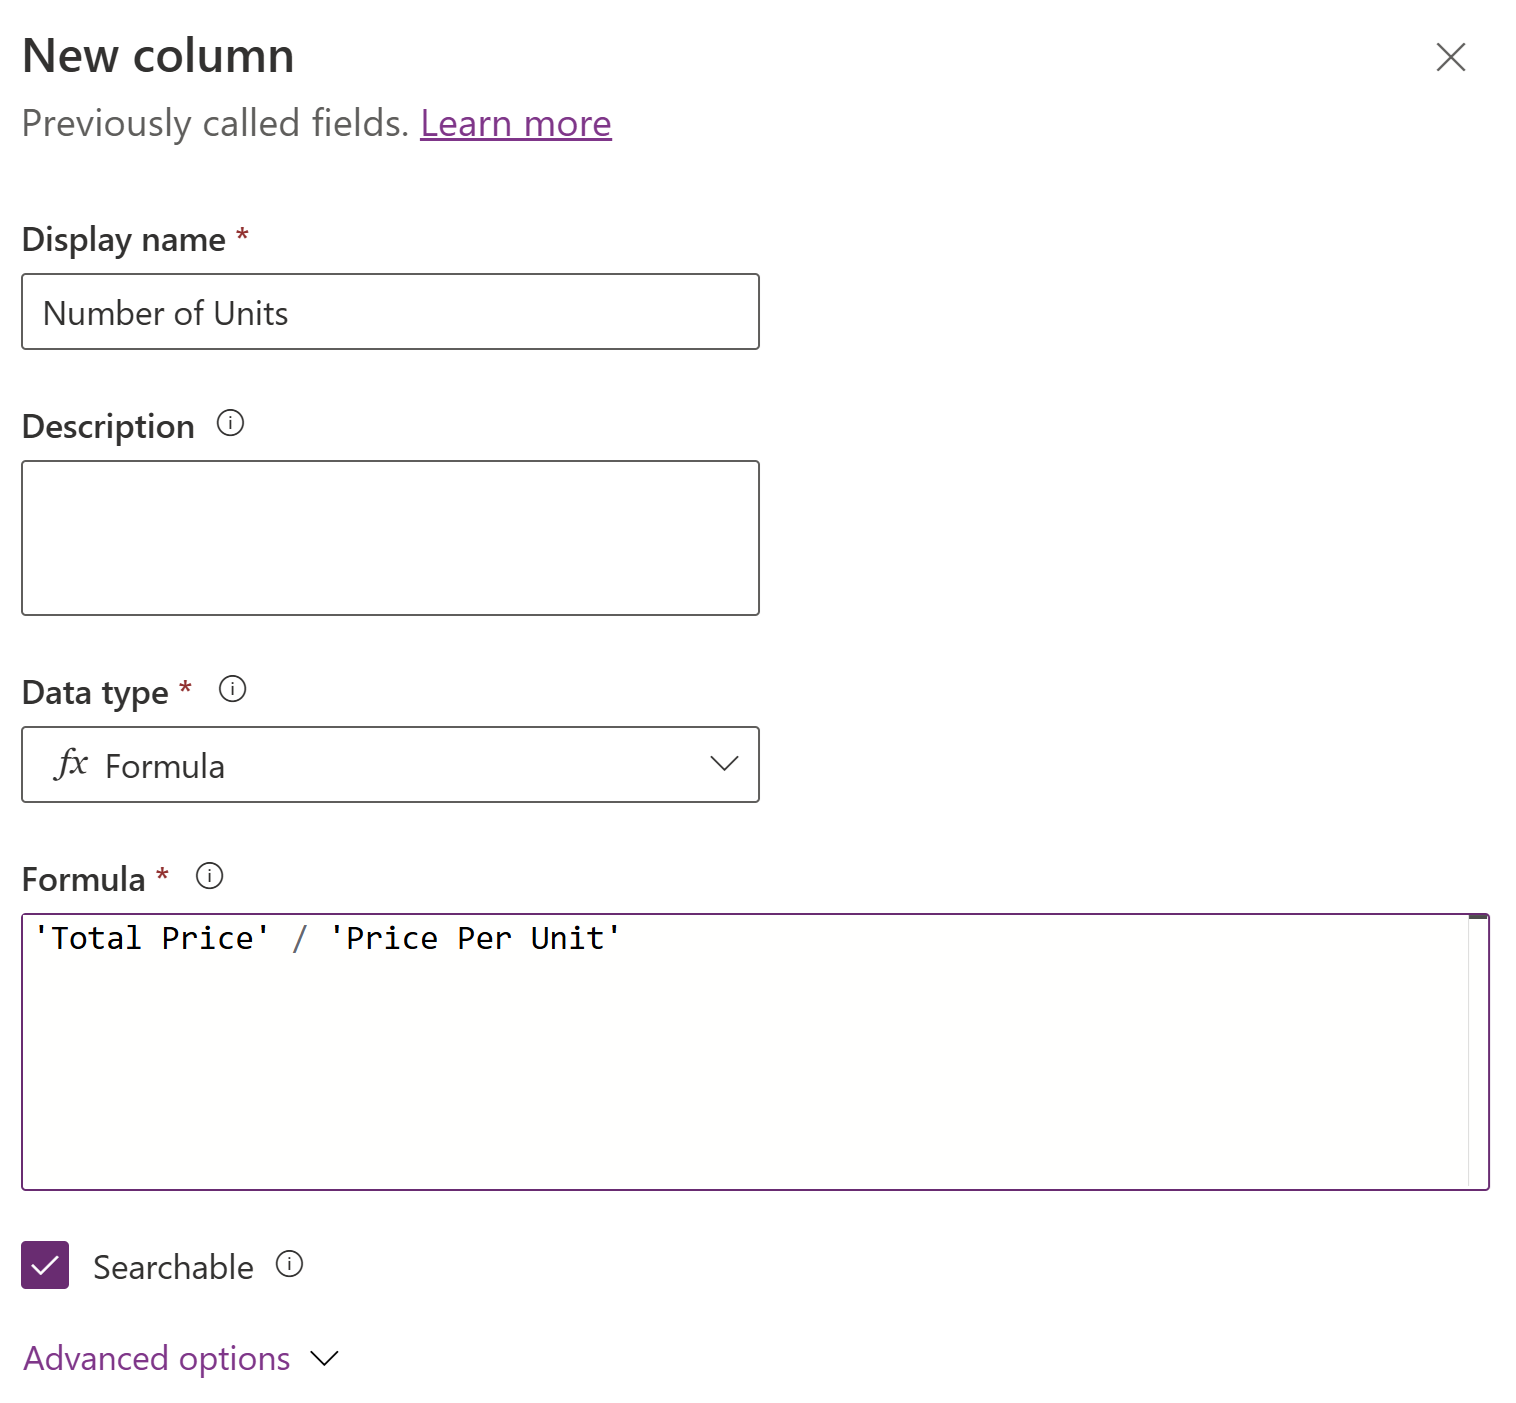
Task: Click the required asterisk next to Display name
Action: tap(243, 238)
